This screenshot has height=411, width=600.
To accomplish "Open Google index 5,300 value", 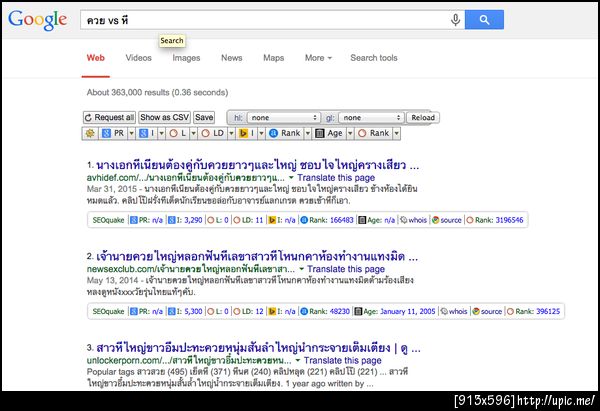I will point(193,312).
